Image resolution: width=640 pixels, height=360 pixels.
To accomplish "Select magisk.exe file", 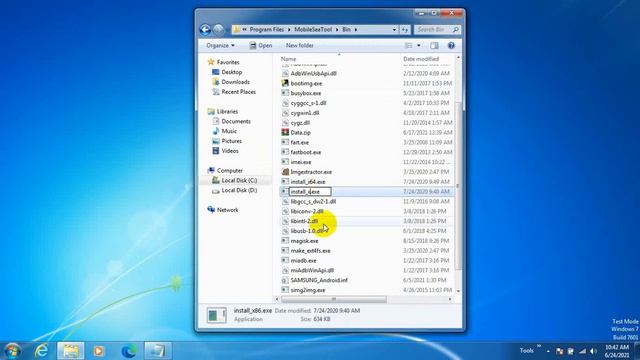I will point(304,241).
